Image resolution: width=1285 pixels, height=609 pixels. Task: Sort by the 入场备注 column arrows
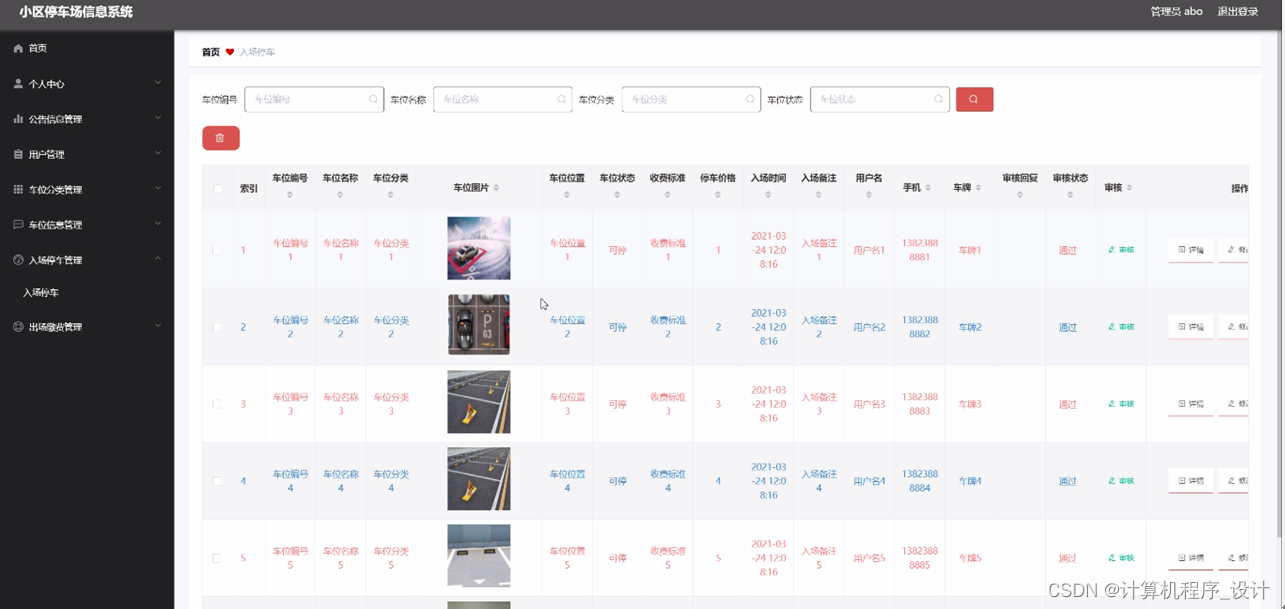pyautogui.click(x=818, y=195)
